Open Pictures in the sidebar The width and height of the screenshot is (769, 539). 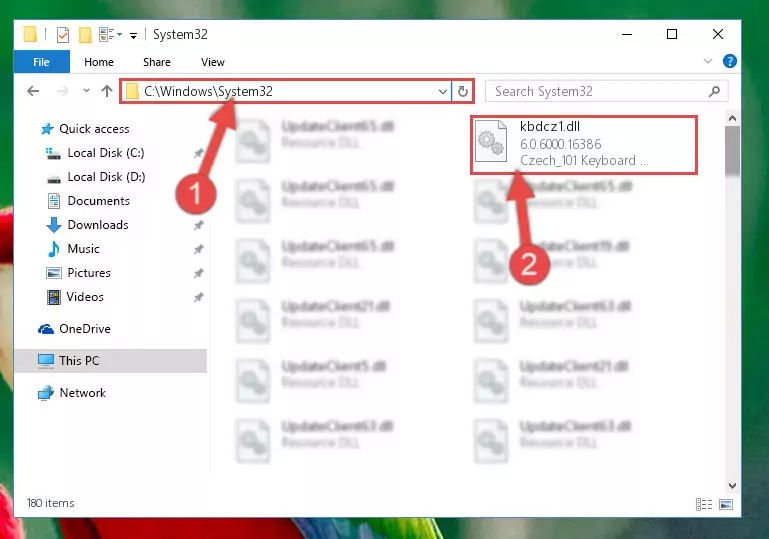click(x=89, y=273)
